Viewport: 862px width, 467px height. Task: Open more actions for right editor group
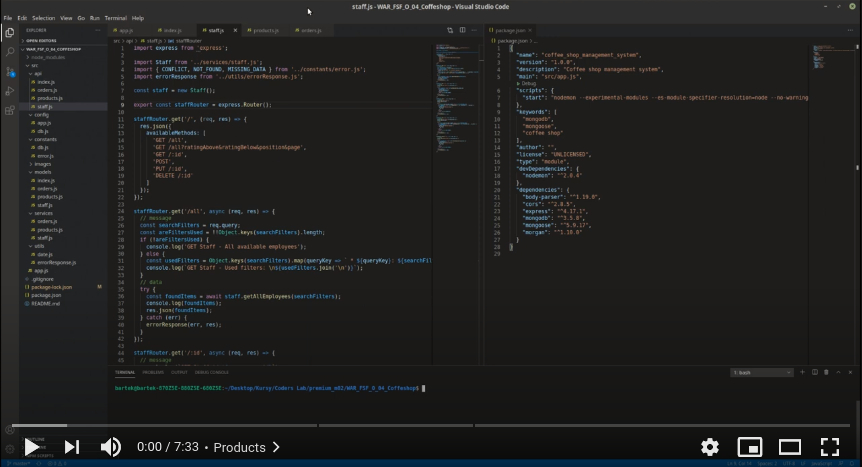[850, 30]
